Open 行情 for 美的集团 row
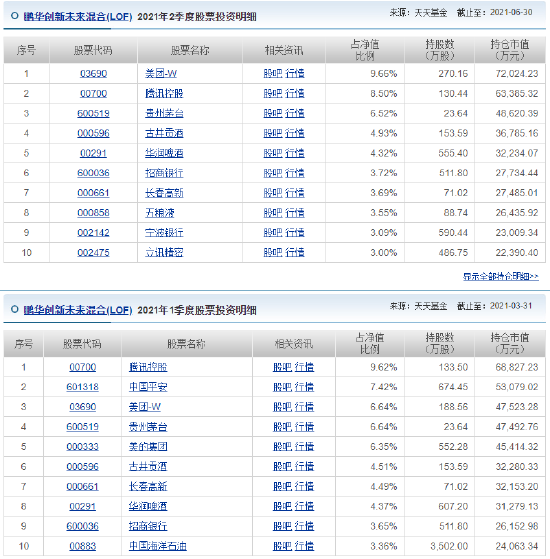Screen dimensions: 550x559 click(x=304, y=447)
